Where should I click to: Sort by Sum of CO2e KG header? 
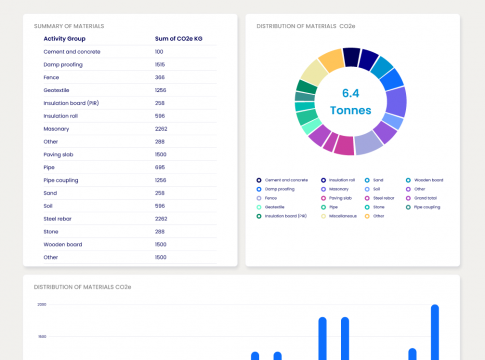pos(178,39)
